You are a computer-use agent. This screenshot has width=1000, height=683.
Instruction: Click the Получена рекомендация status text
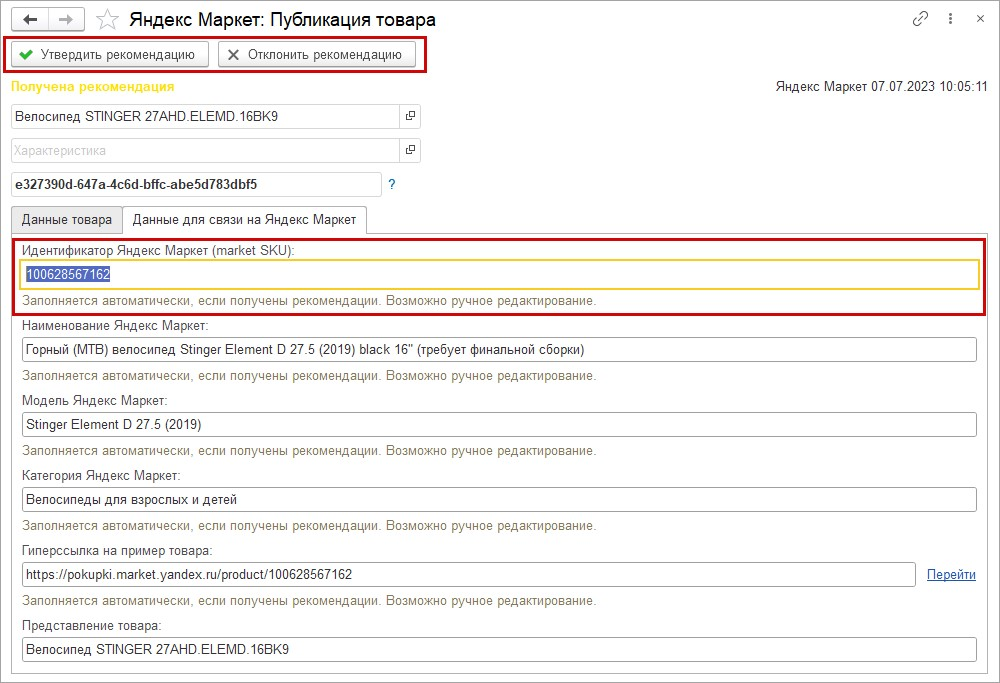(92, 87)
